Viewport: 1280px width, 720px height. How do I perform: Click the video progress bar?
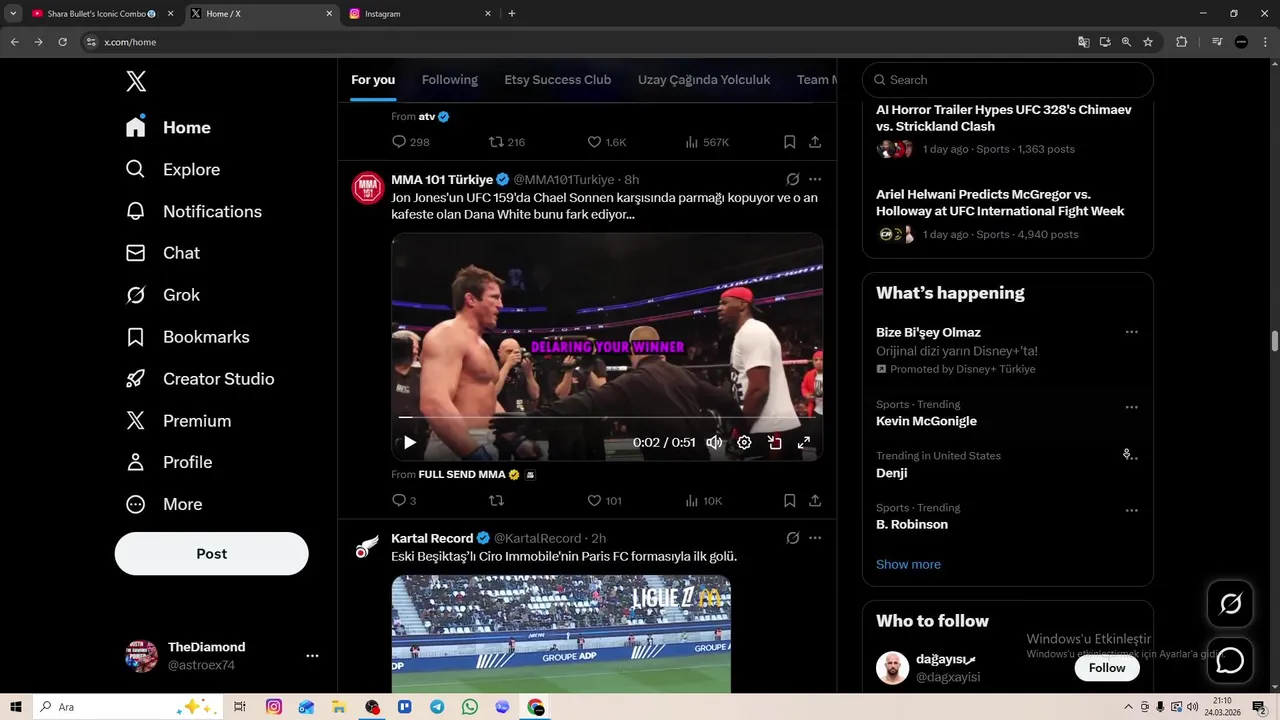click(607, 417)
